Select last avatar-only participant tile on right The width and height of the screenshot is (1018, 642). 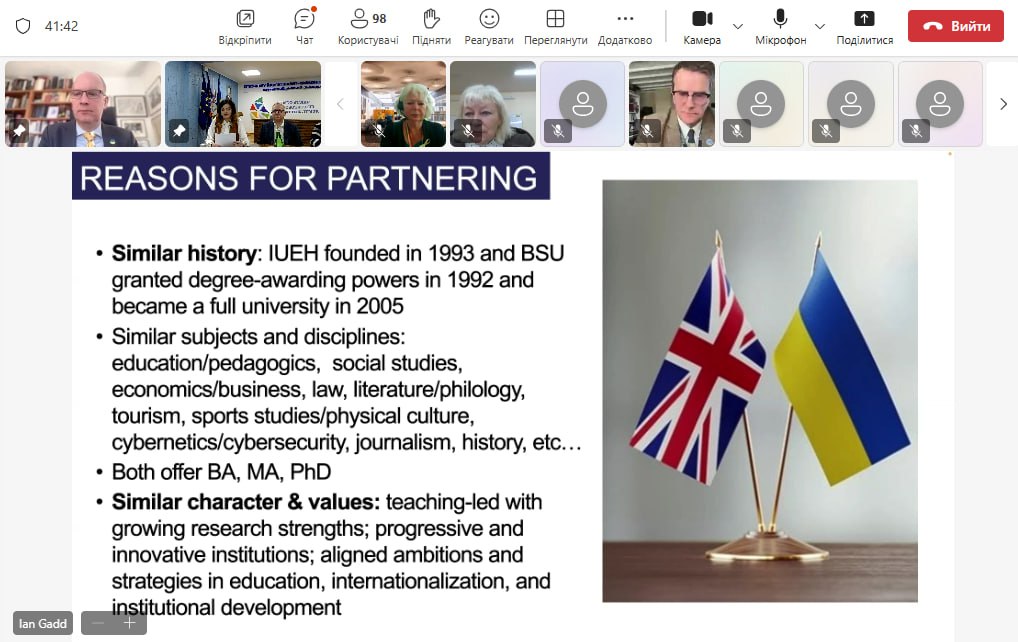941,104
